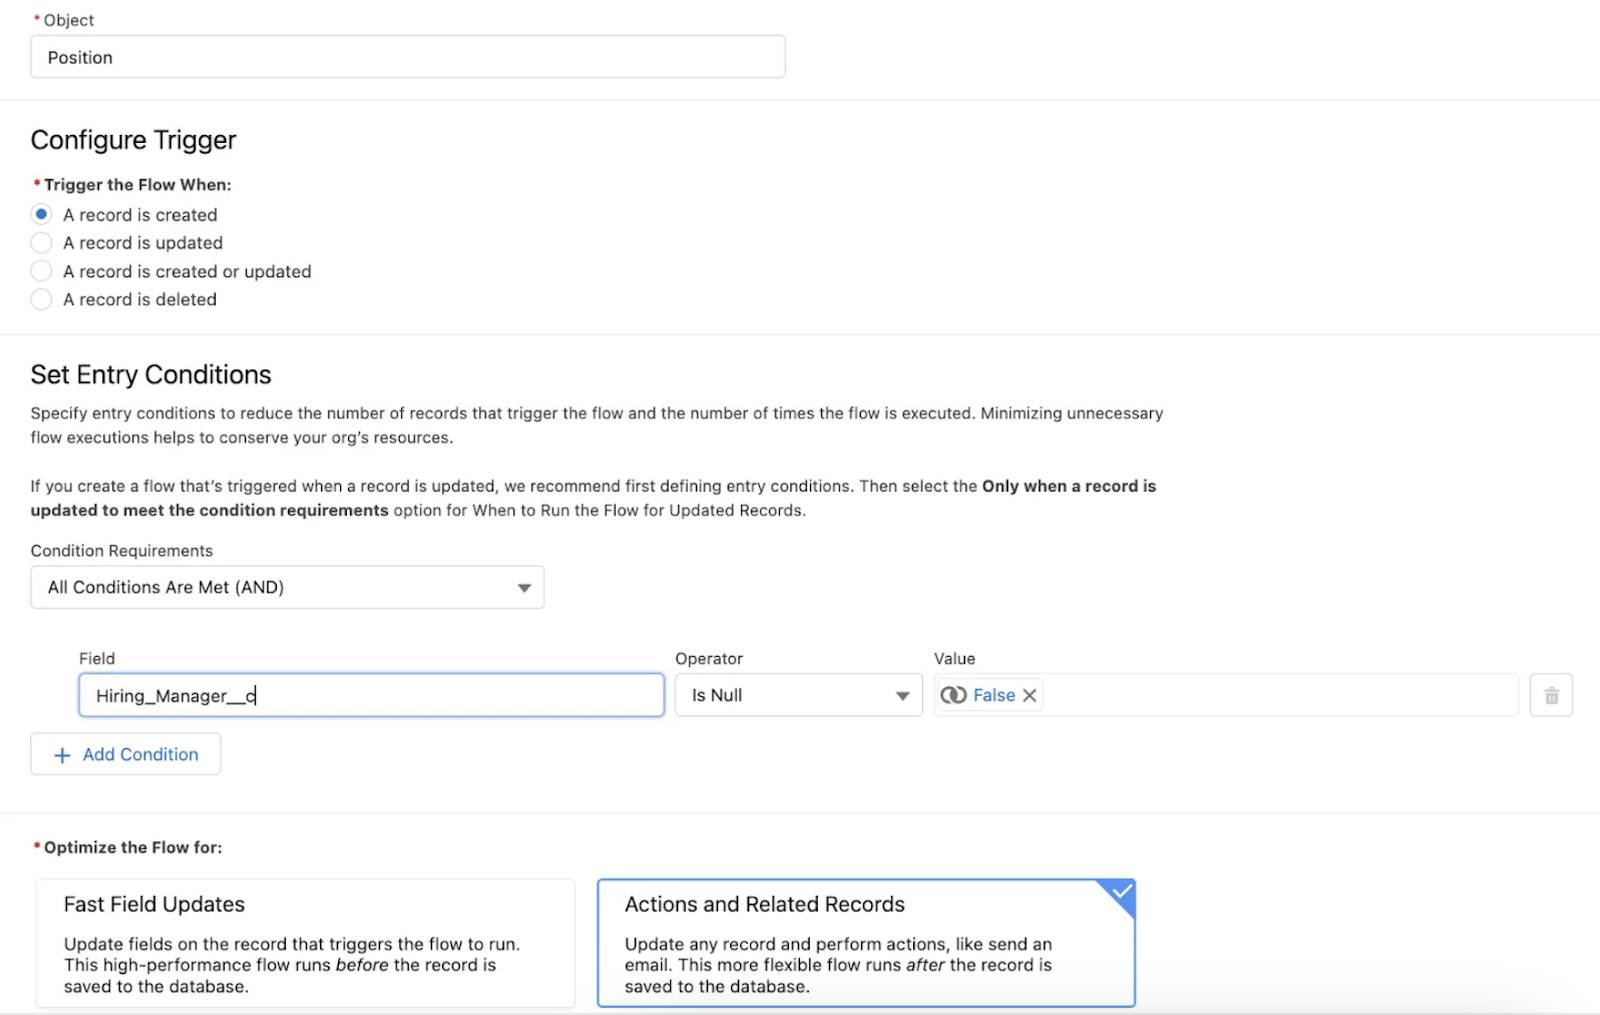
Task: Choose 'A record is deleted' trigger option
Action: [x=41, y=299]
